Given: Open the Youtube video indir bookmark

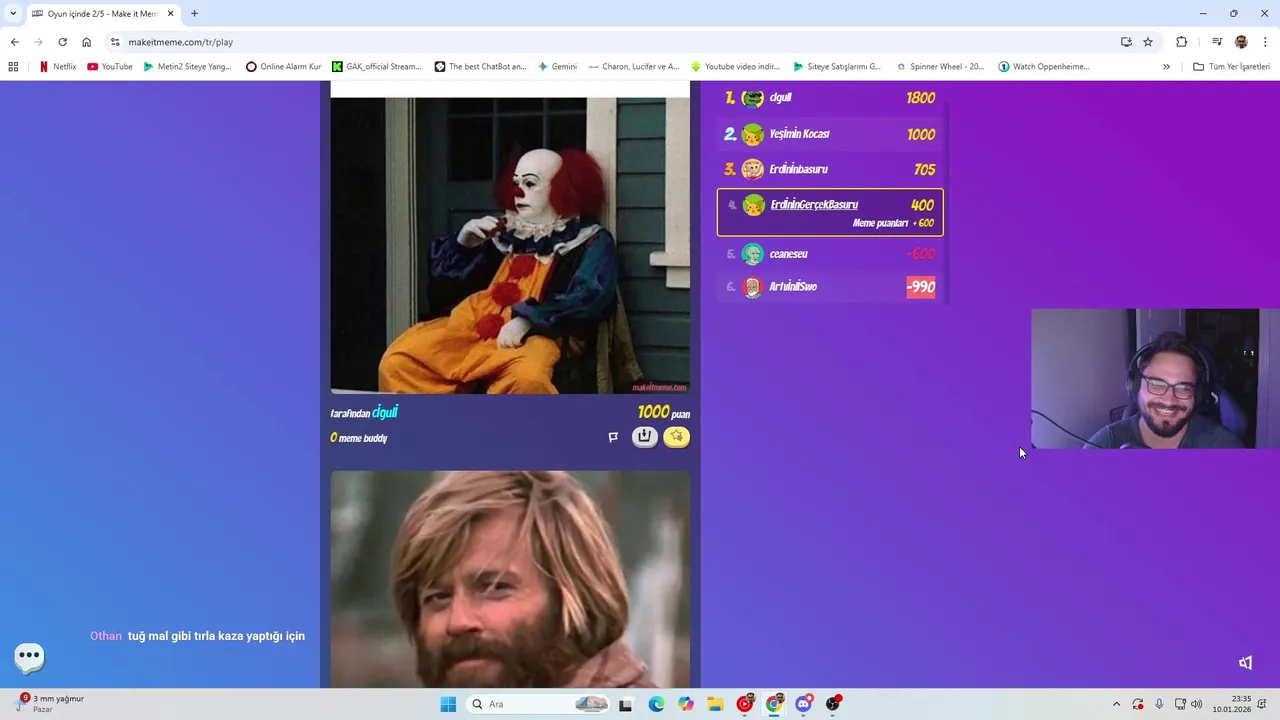Looking at the screenshot, I should pyautogui.click(x=735, y=67).
